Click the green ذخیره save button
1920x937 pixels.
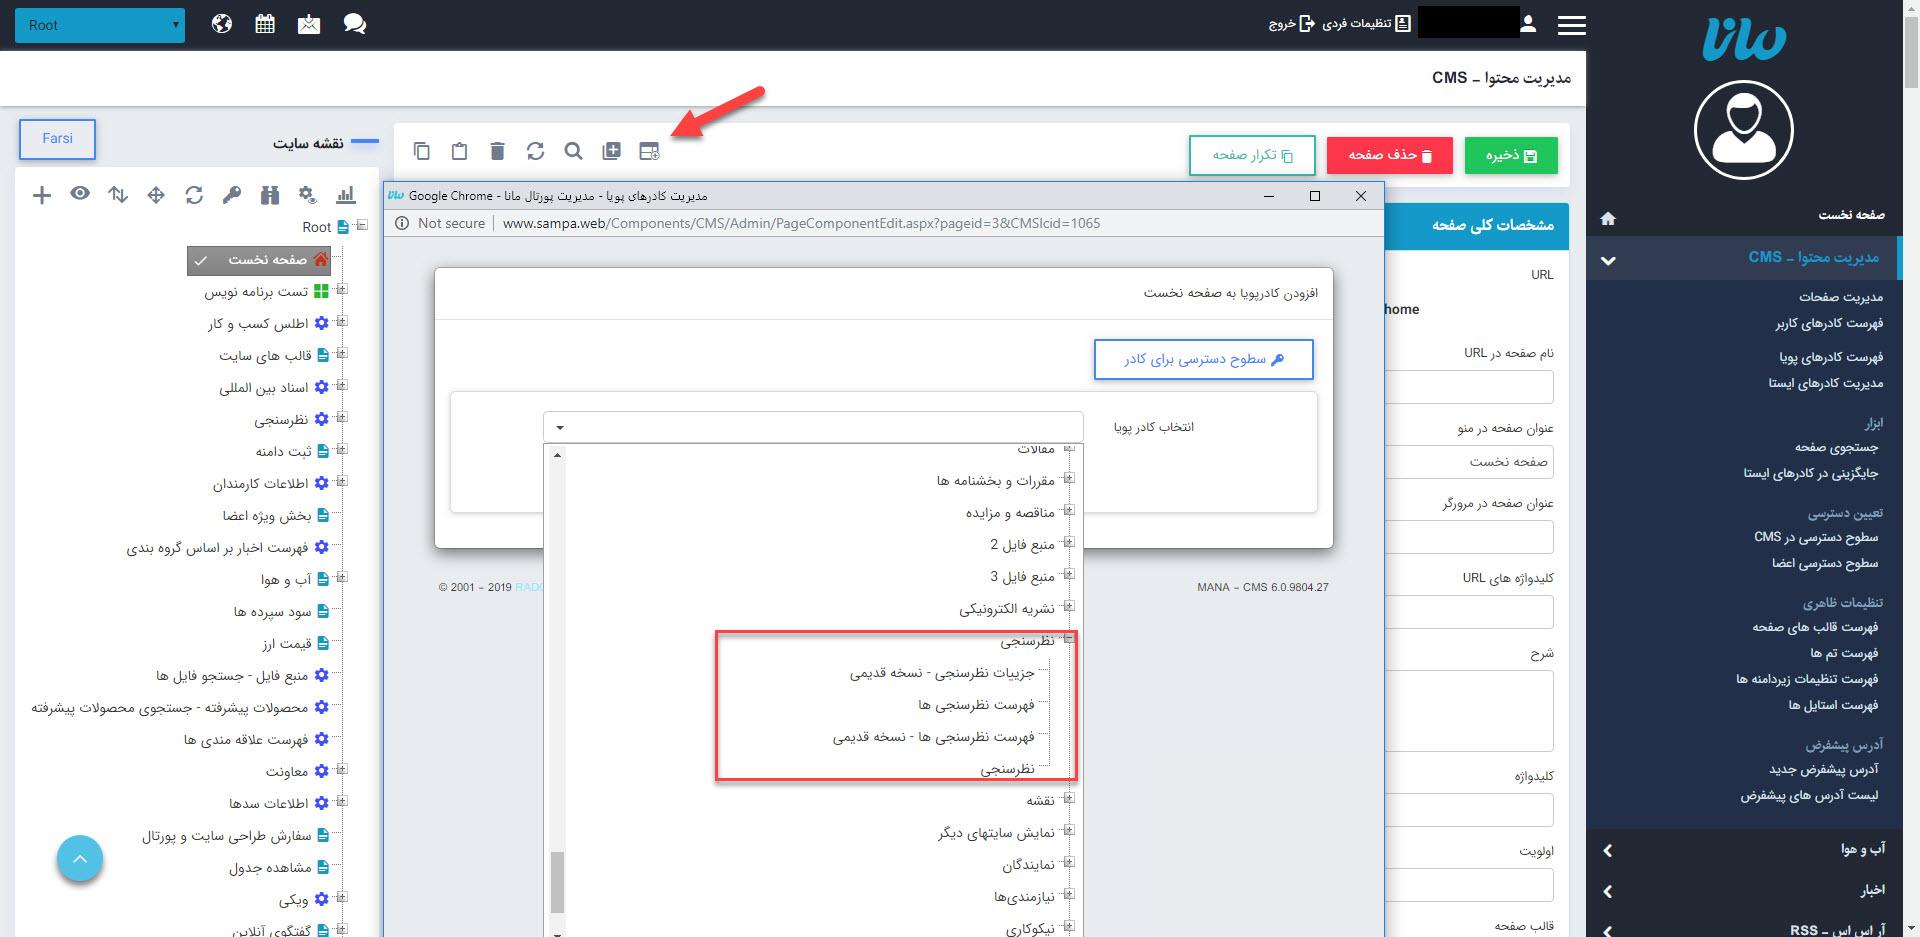1510,155
